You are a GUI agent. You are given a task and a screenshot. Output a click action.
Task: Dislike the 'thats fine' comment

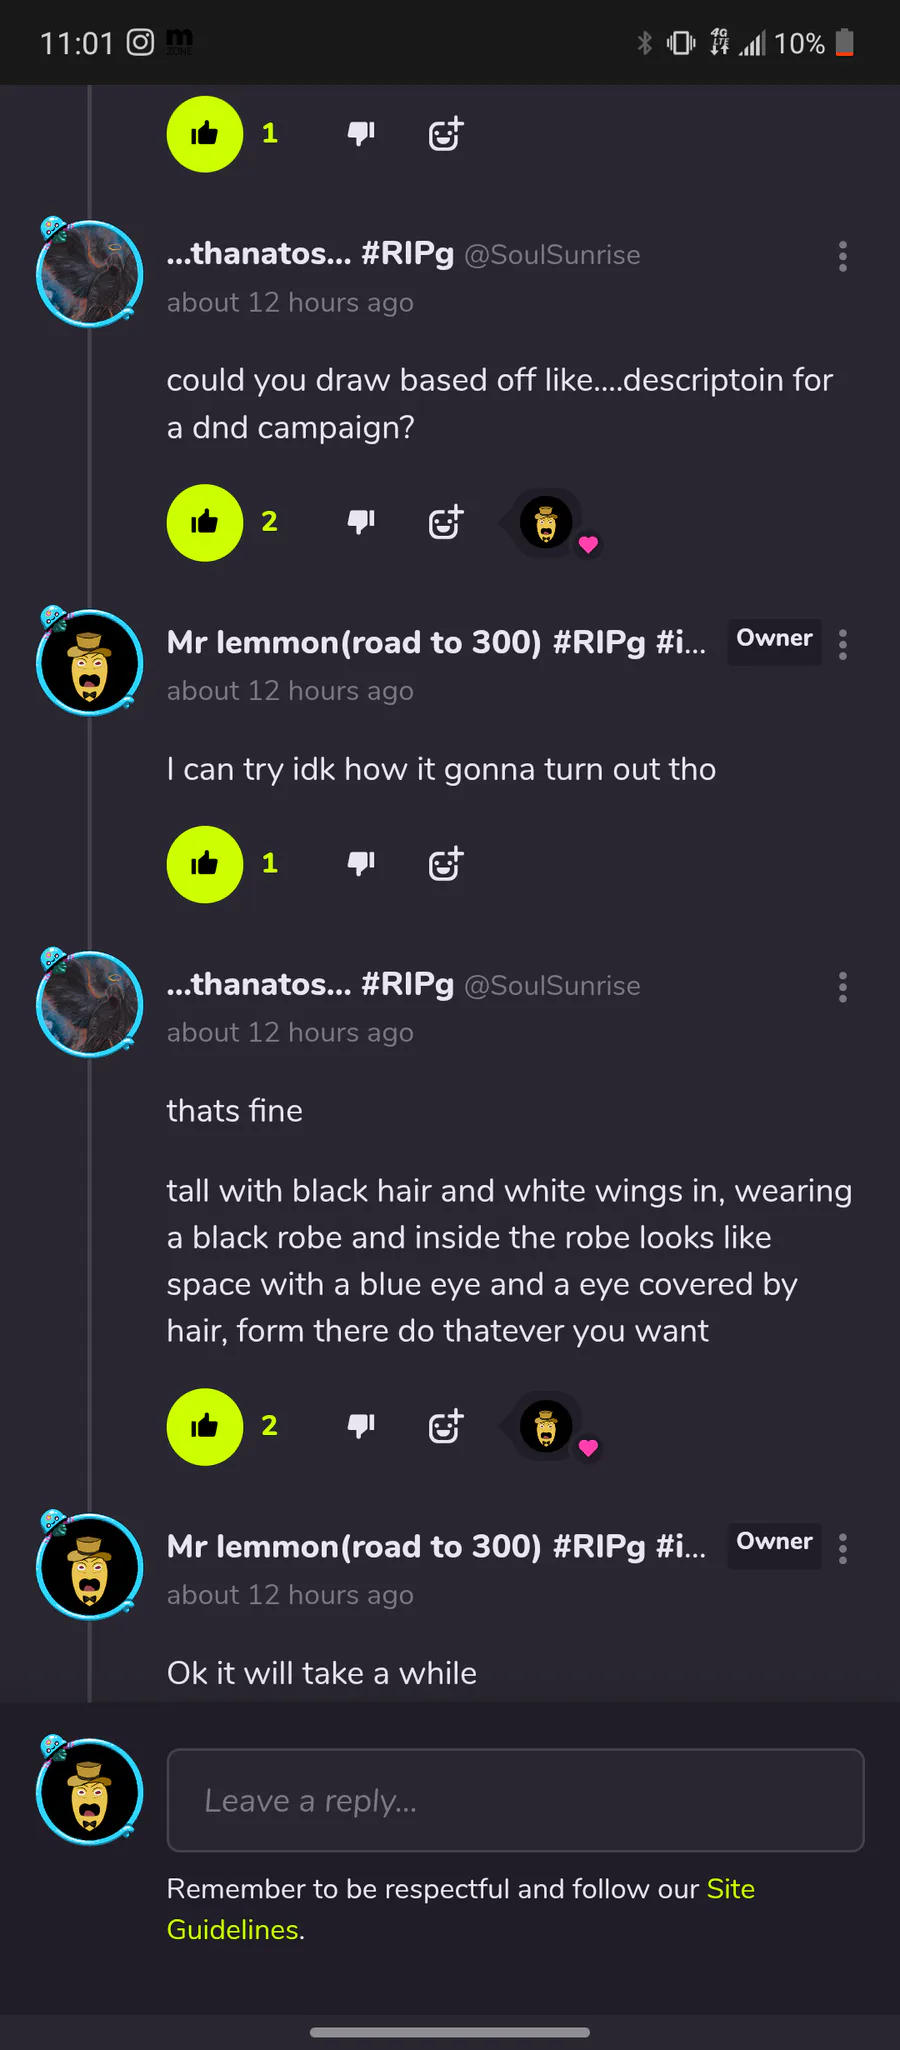tap(361, 1426)
